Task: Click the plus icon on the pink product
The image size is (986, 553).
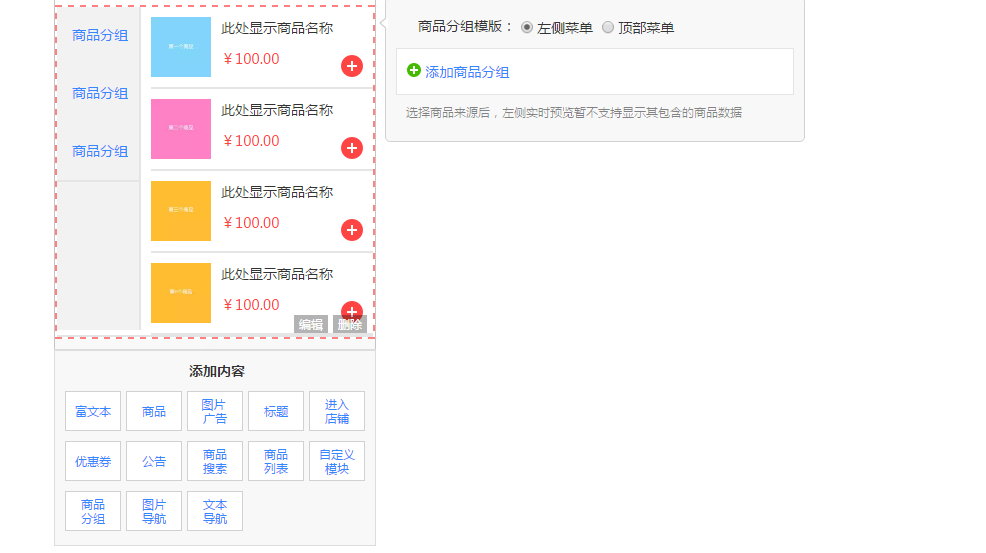Action: pos(352,148)
